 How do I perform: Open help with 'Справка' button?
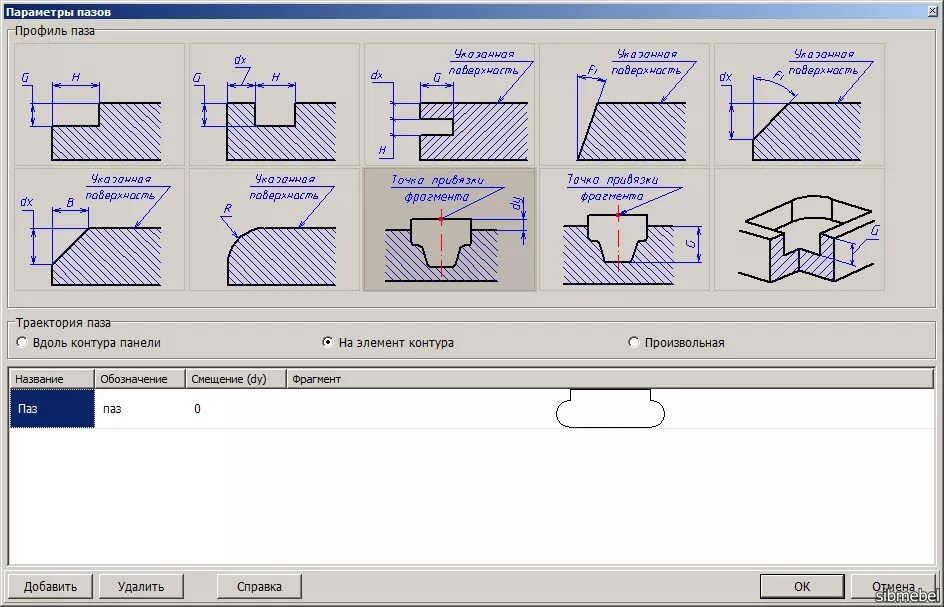259,587
